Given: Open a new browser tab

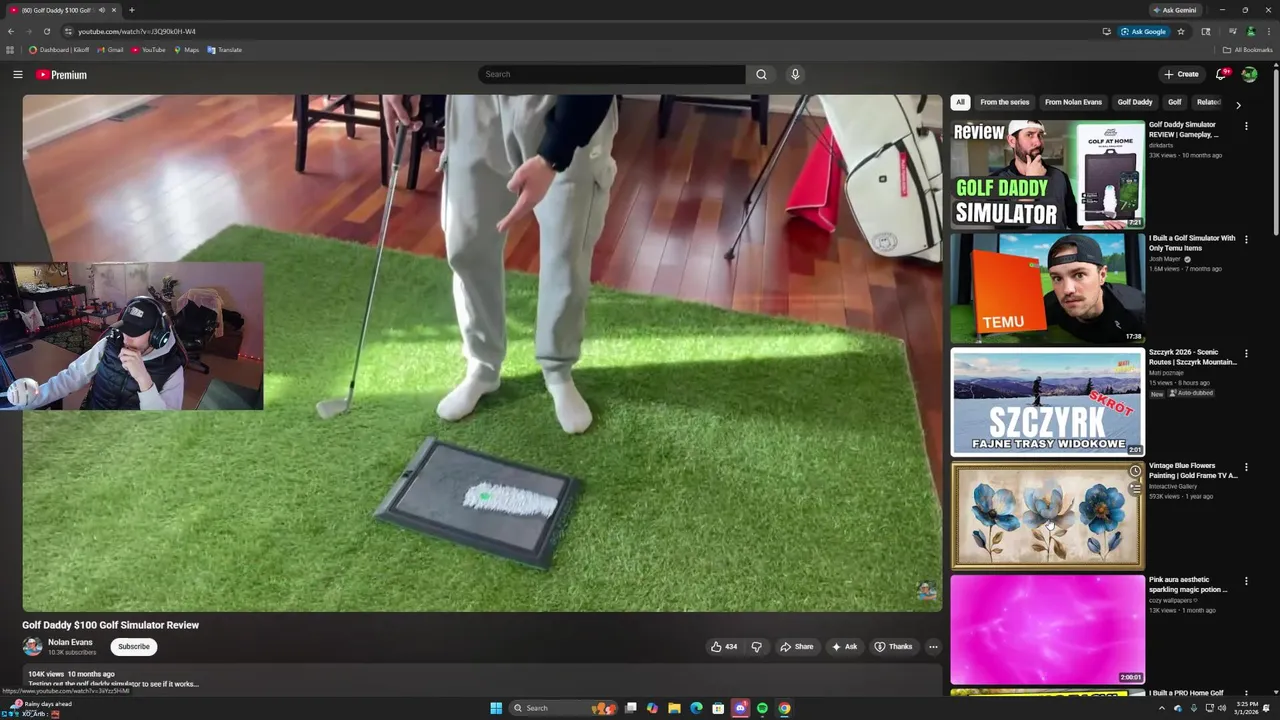Looking at the screenshot, I should 131,10.
